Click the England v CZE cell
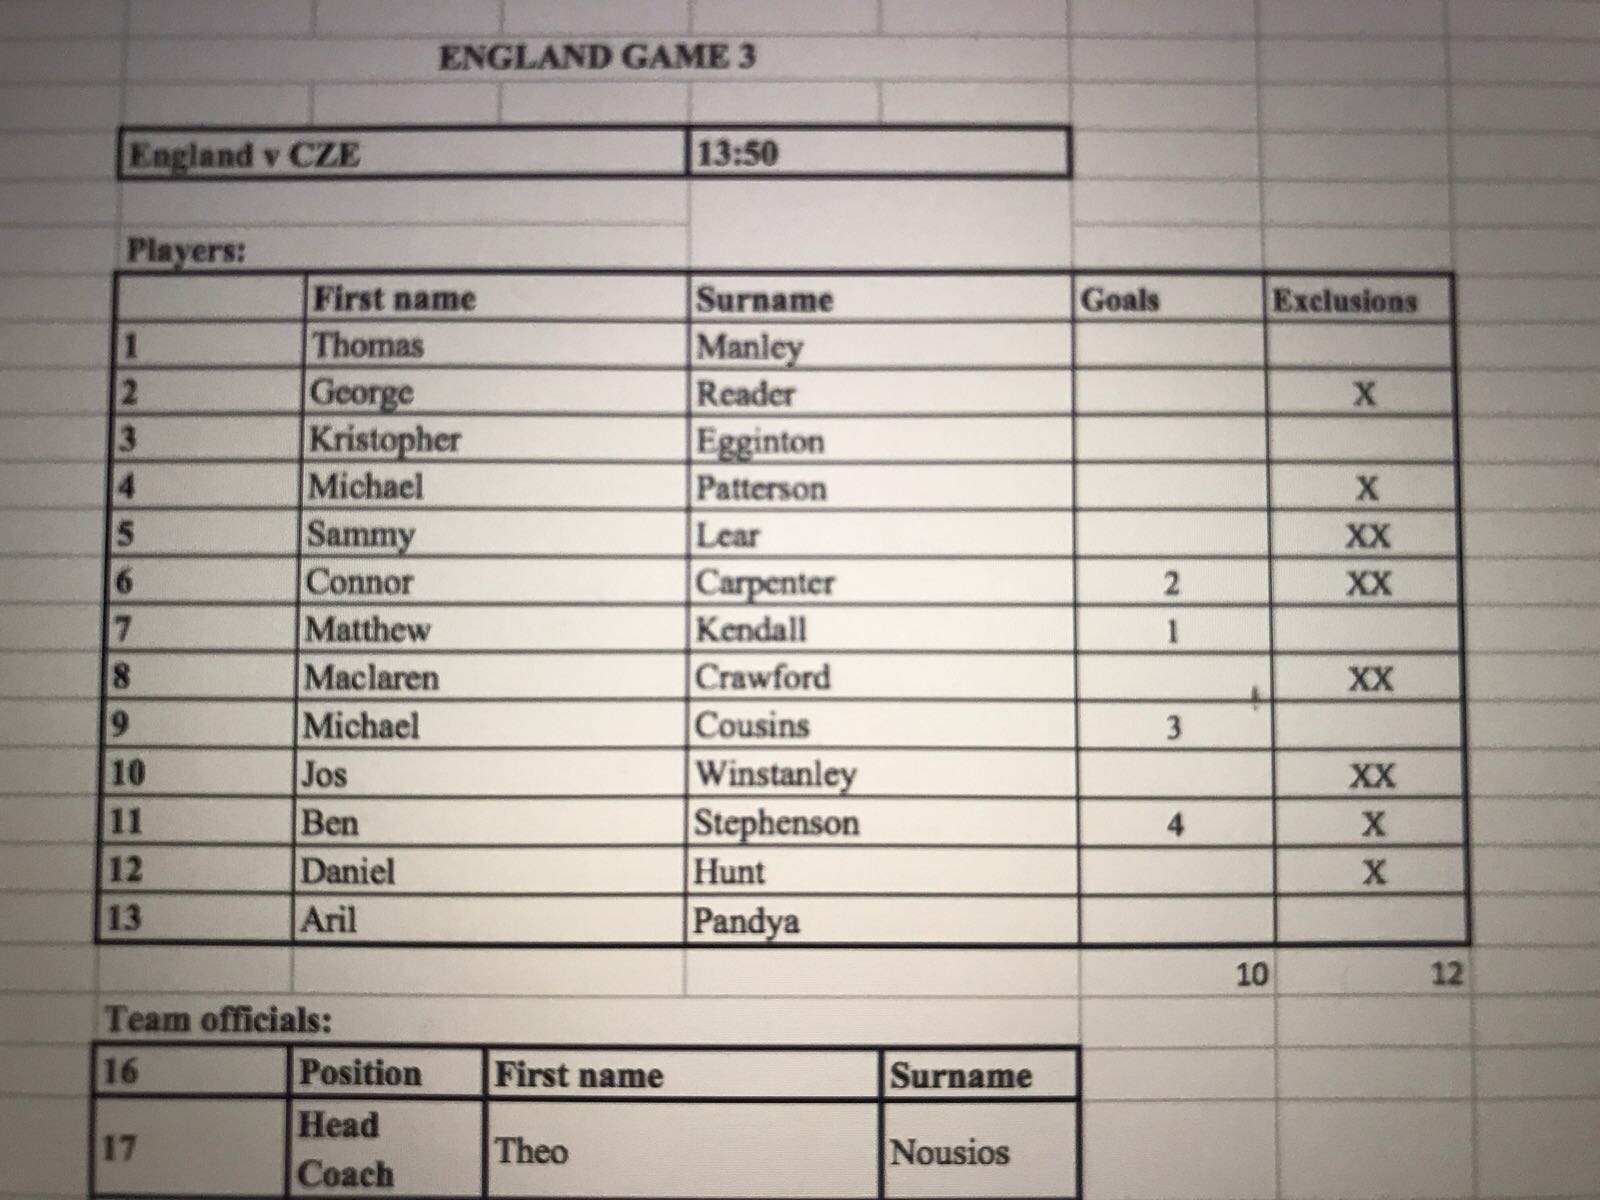The width and height of the screenshot is (1600, 1200). [403, 154]
